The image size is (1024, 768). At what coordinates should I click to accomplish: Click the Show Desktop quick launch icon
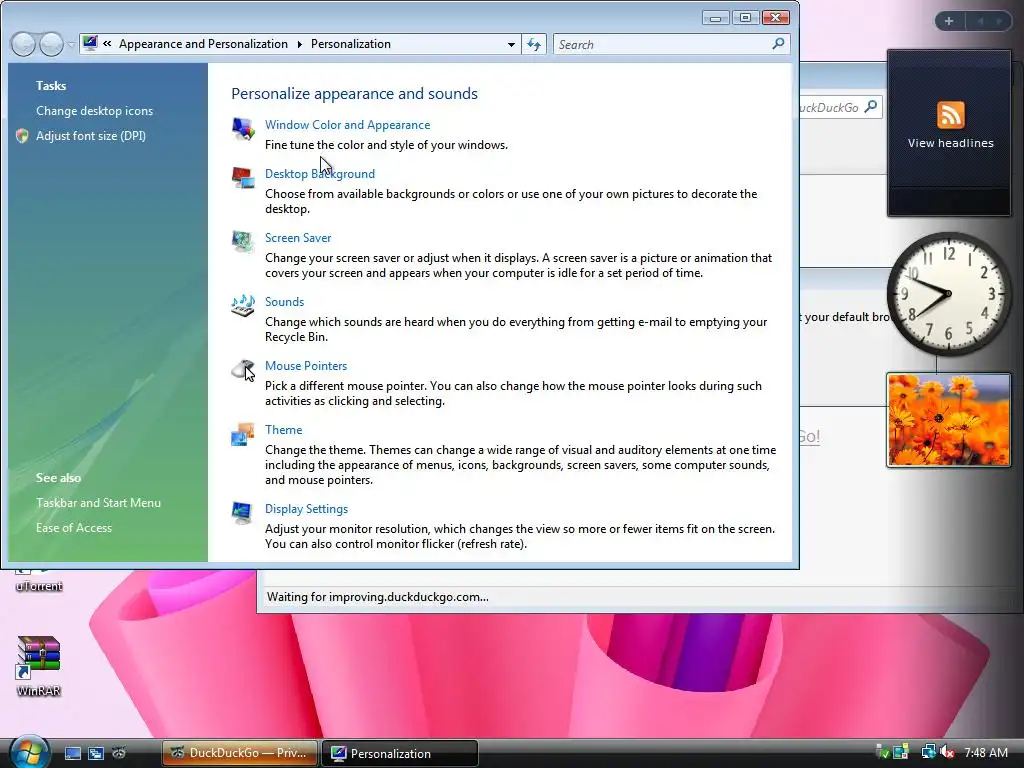[72, 753]
